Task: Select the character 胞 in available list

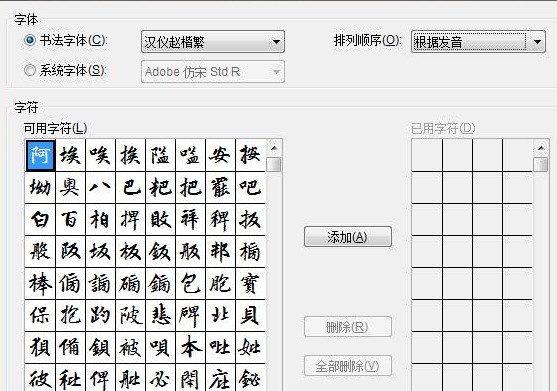Action: click(x=220, y=283)
